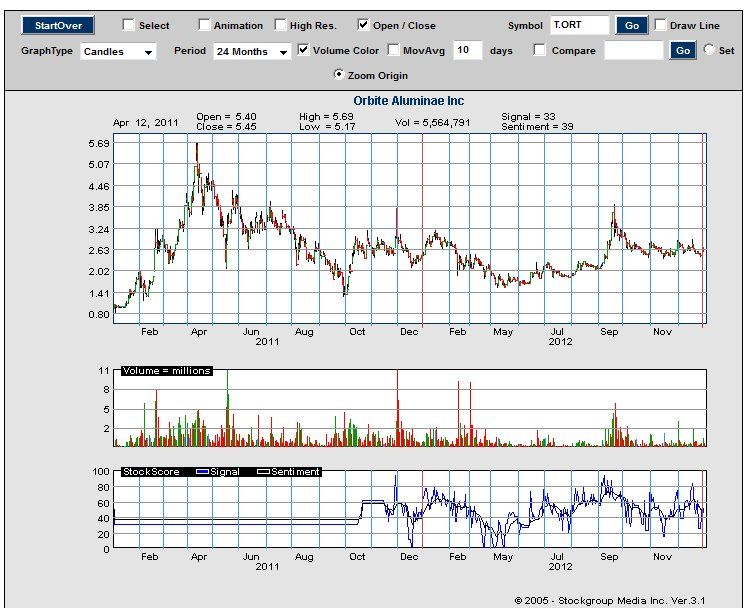Click the Orbite Aluminae Inc chart title
Screen dimensions: 746x608
tap(409, 101)
